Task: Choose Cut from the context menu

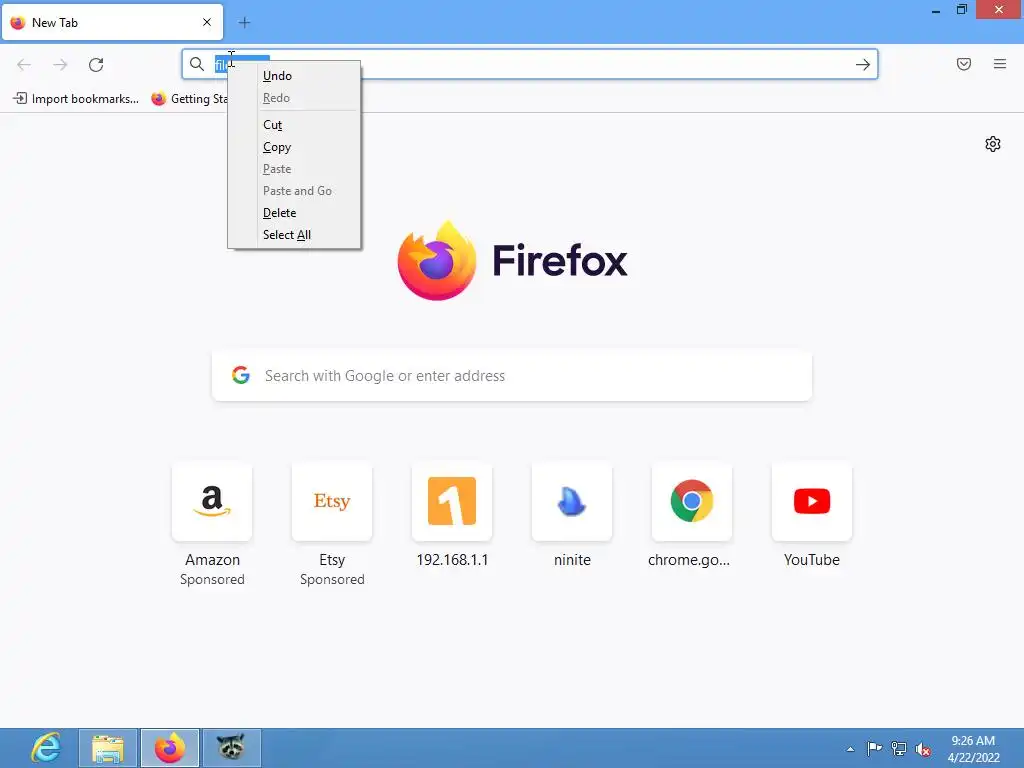Action: coord(294,125)
